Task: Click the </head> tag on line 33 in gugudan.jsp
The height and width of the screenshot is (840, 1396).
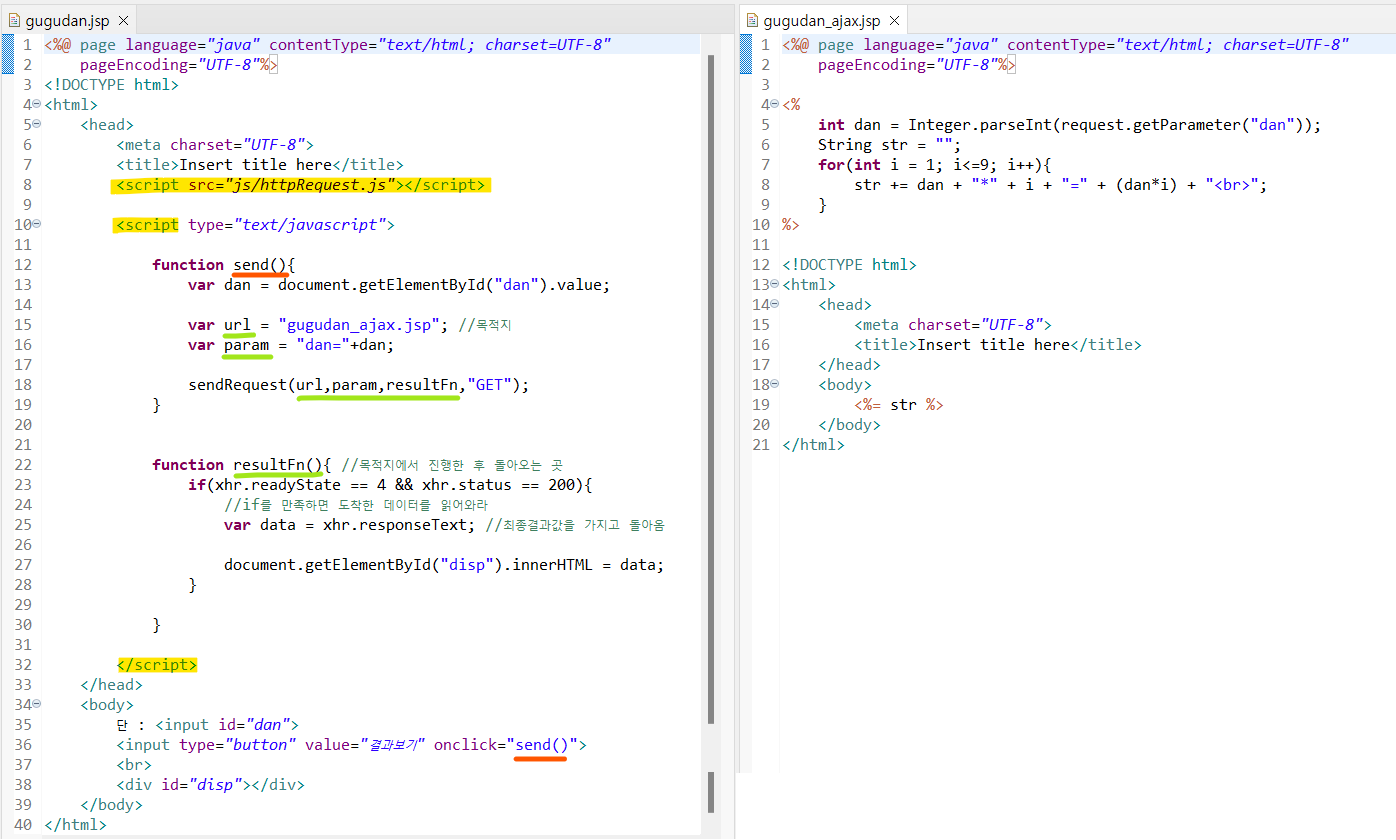Action: [x=111, y=684]
